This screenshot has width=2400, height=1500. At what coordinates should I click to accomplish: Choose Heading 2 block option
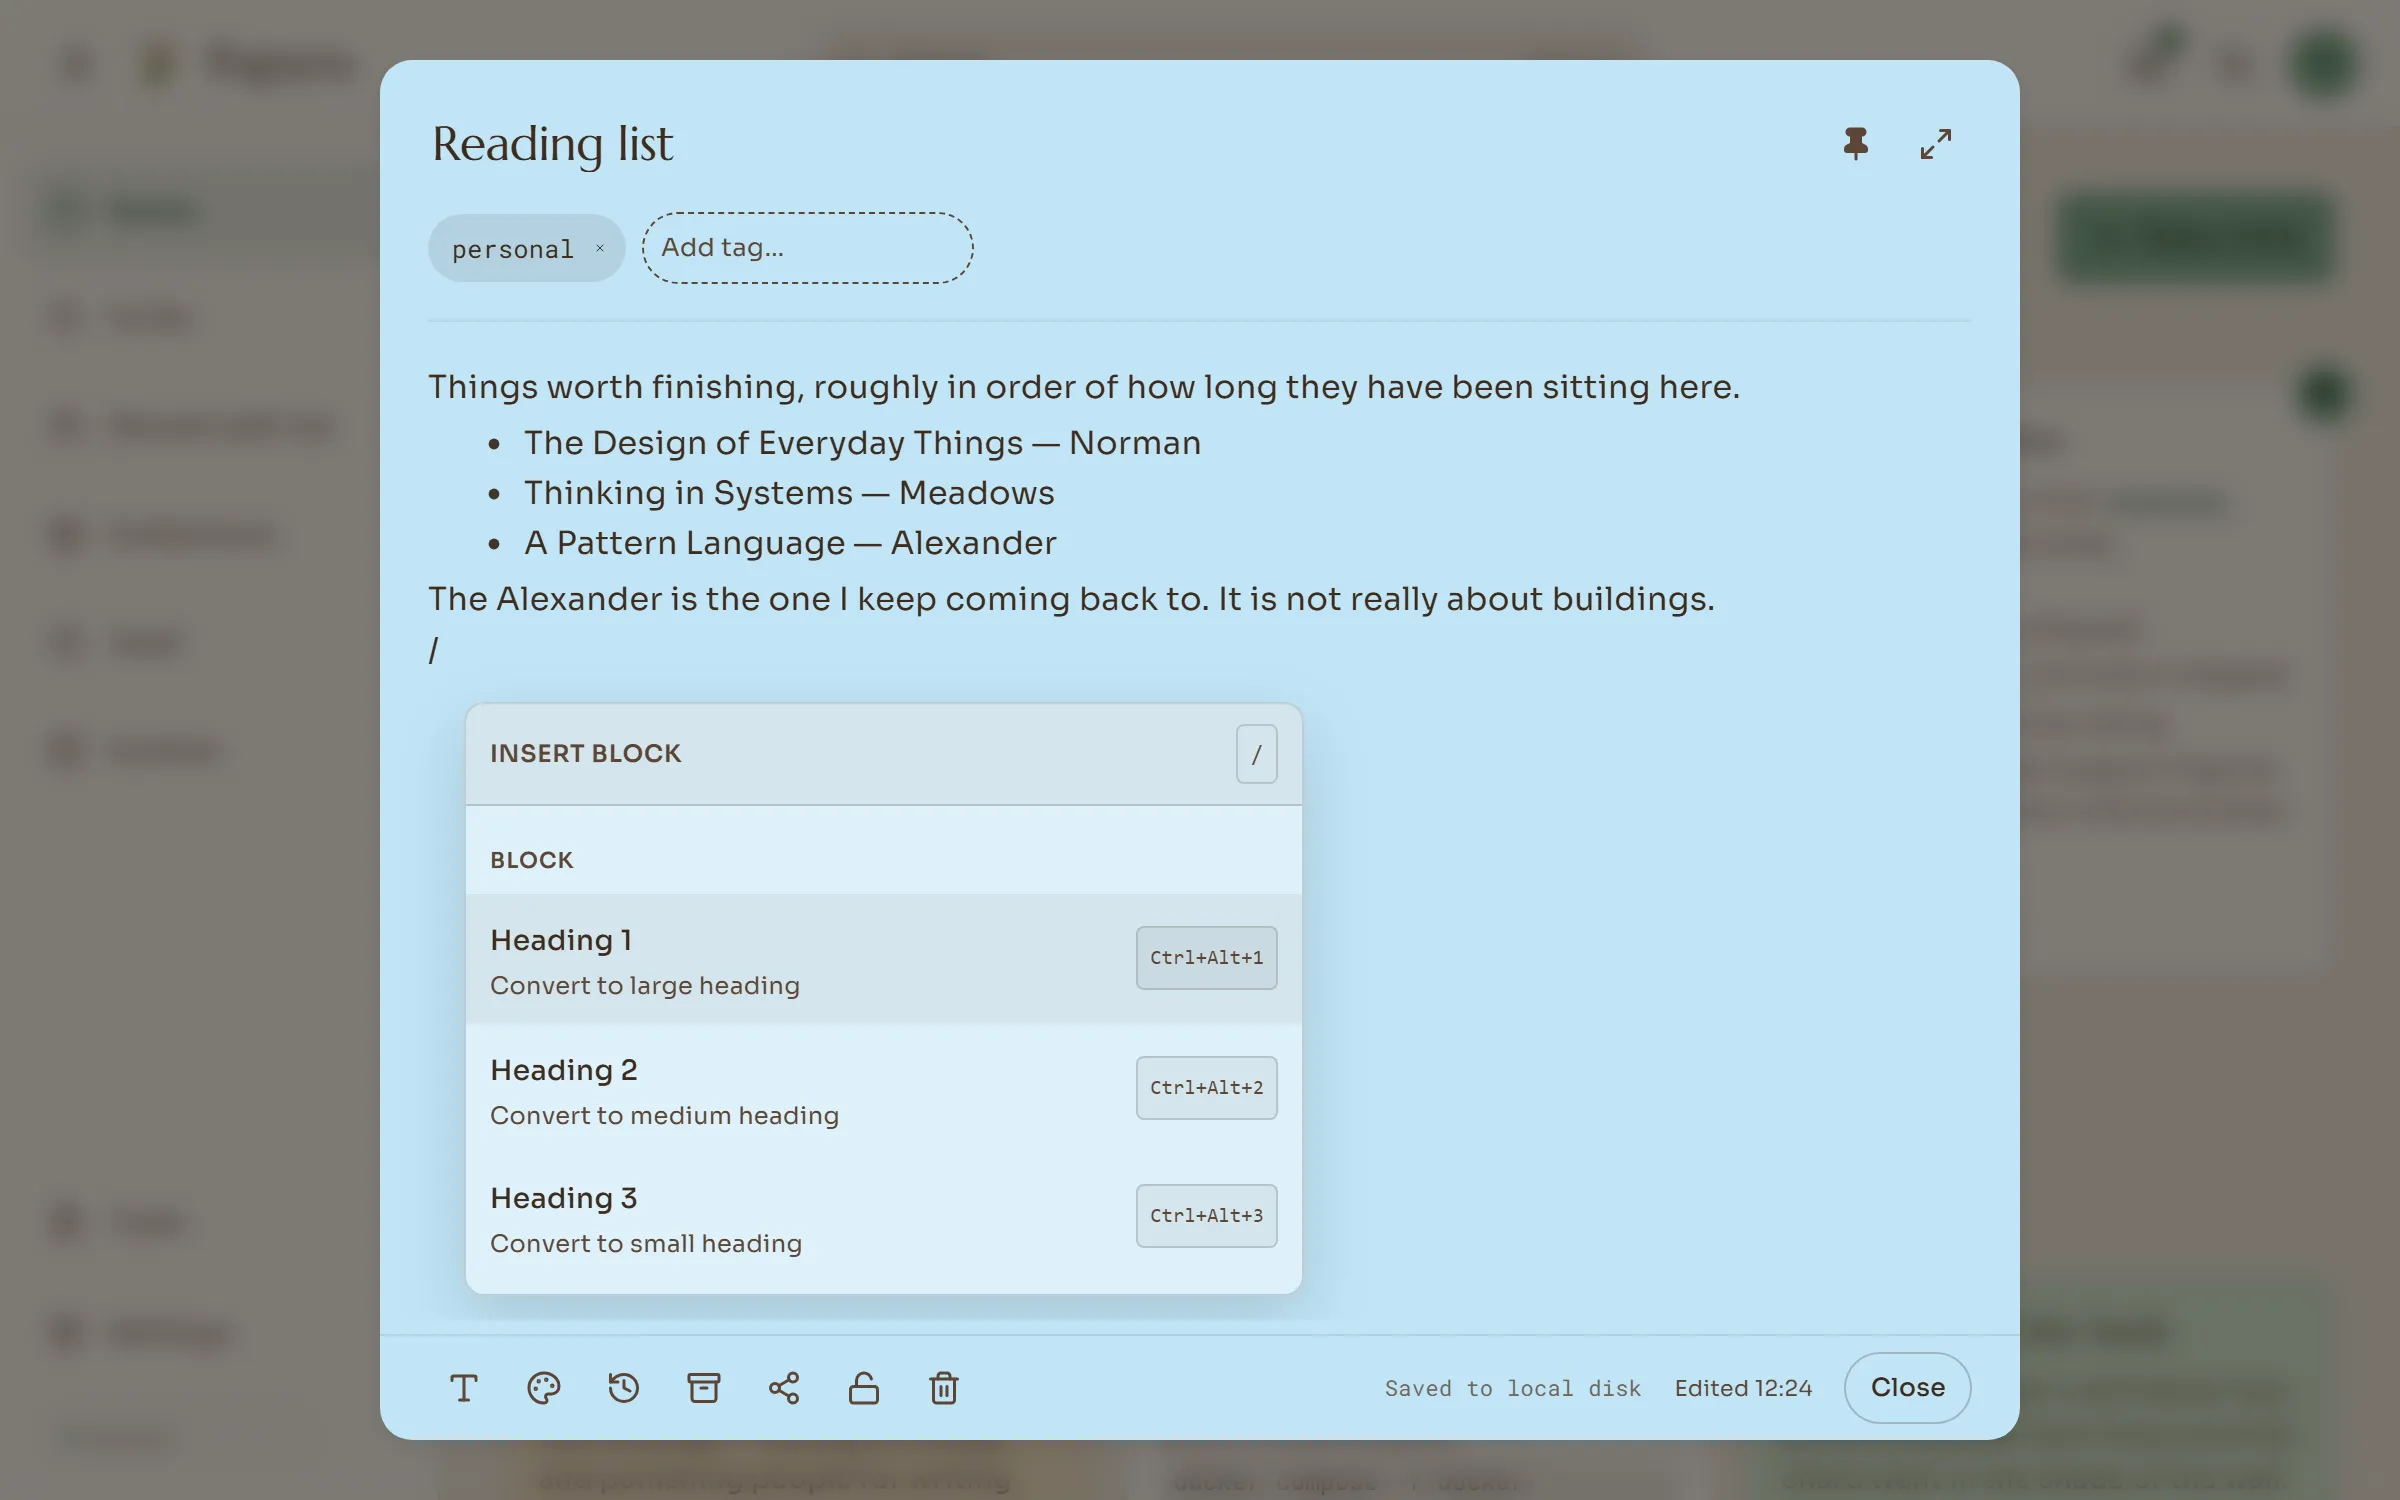[884, 1089]
